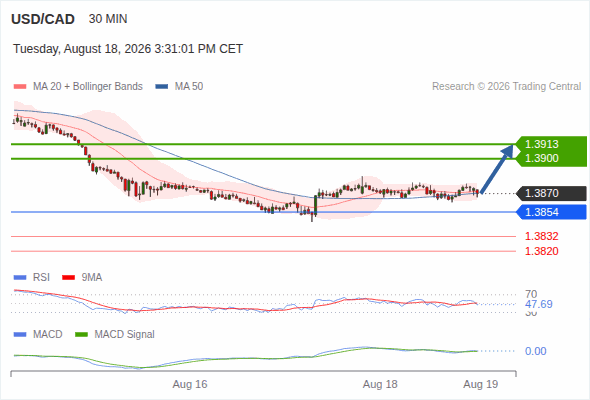Viewport: 590px width, 400px height.
Task: Click the Aug 18 date axis label
Action: click(x=380, y=384)
